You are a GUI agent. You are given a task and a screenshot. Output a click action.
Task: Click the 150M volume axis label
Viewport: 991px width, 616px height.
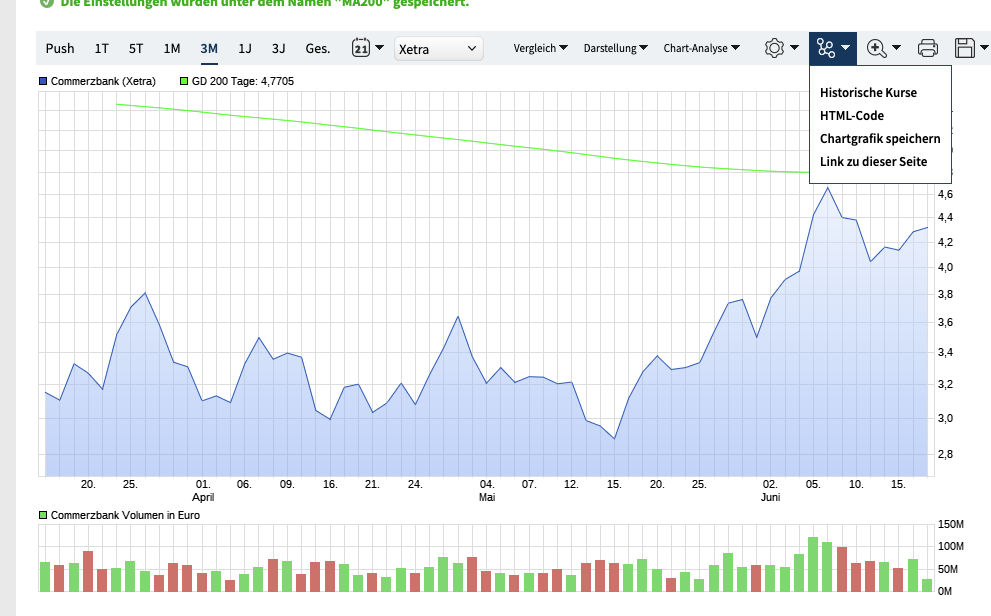coord(951,524)
